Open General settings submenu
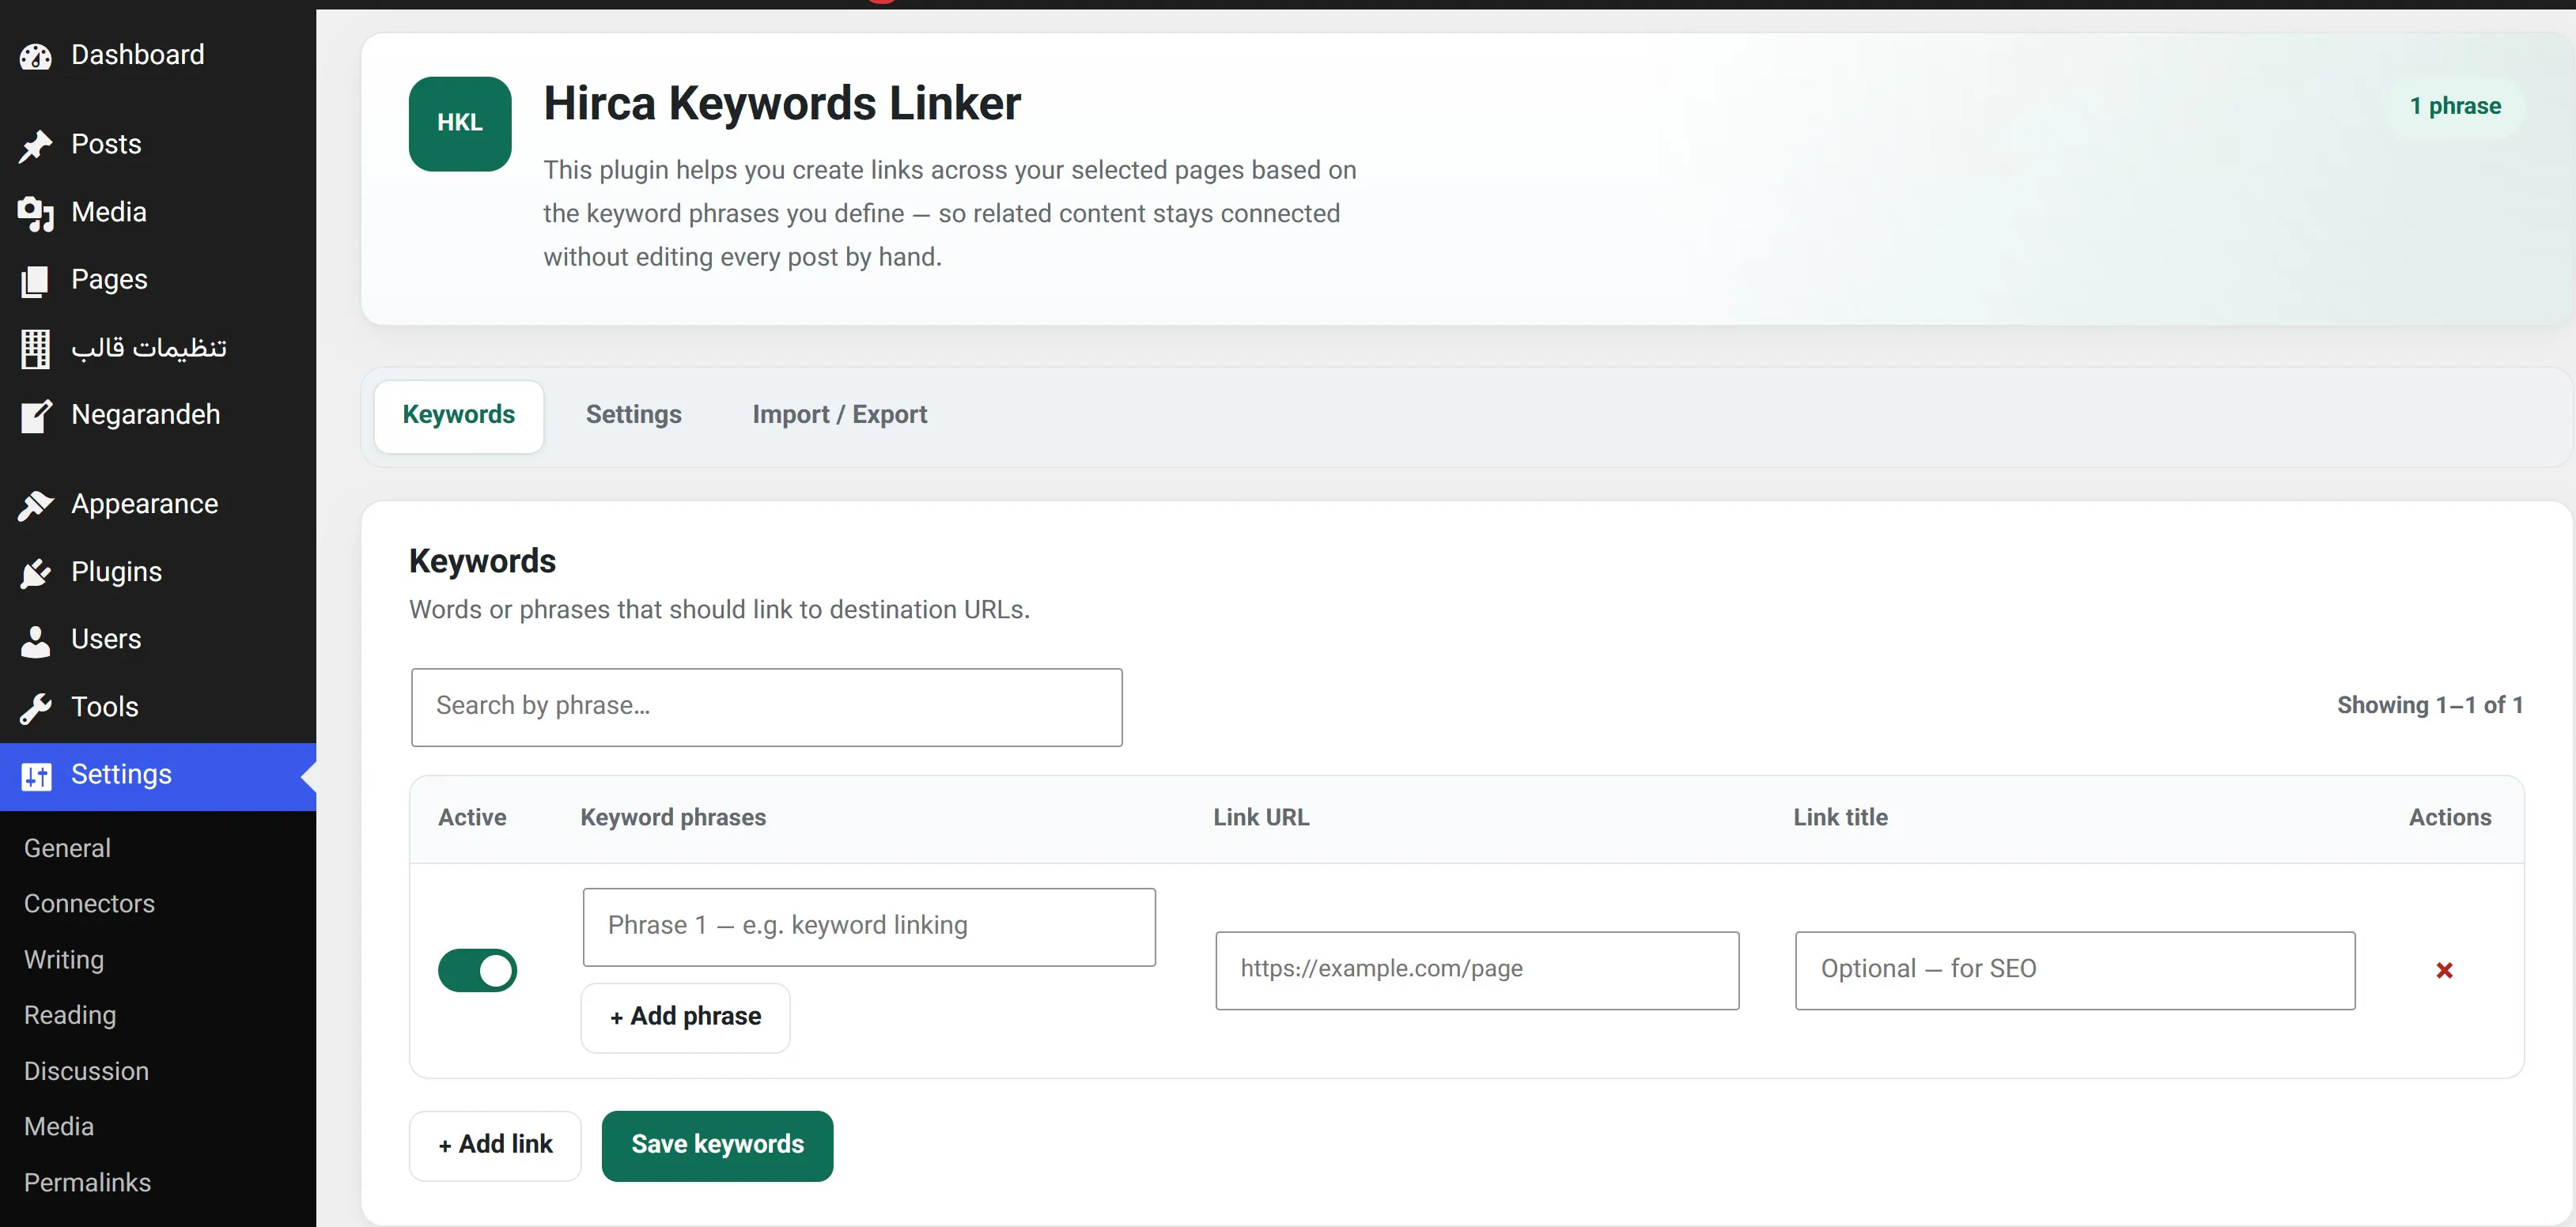Viewport: 2576px width, 1227px height. (67, 848)
